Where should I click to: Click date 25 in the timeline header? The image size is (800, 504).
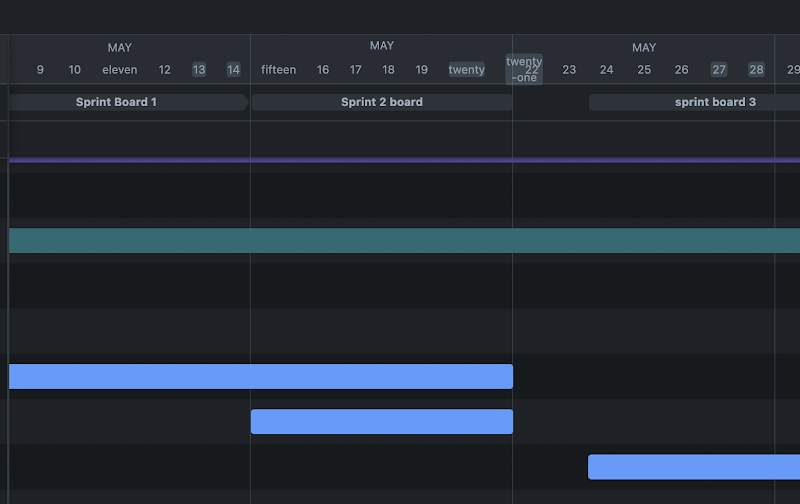[644, 70]
